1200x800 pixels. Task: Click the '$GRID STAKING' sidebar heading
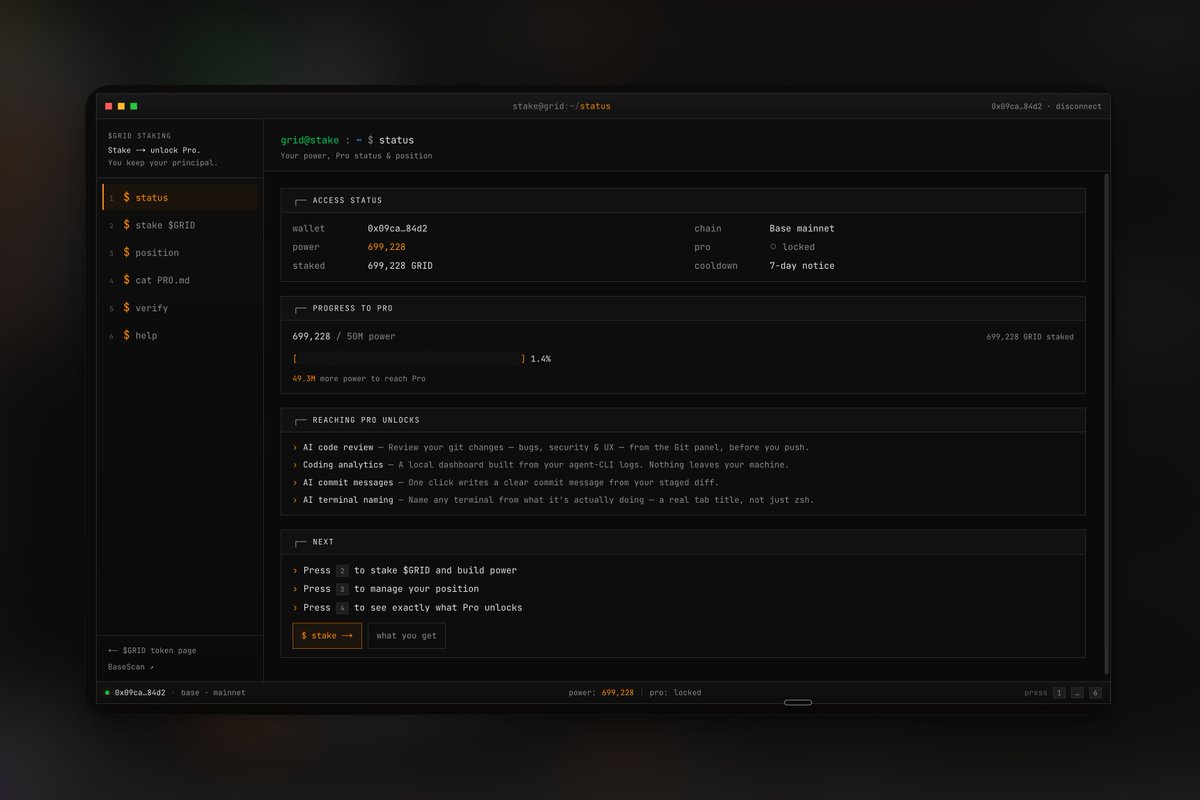139,135
